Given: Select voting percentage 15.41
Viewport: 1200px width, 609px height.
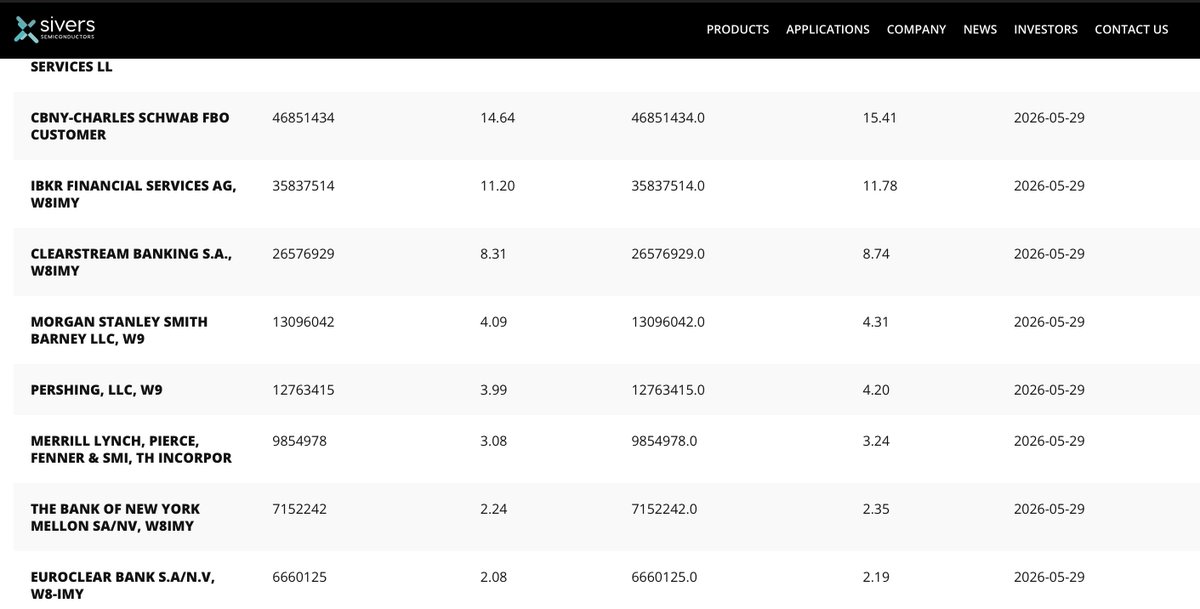Looking at the screenshot, I should click(879, 118).
